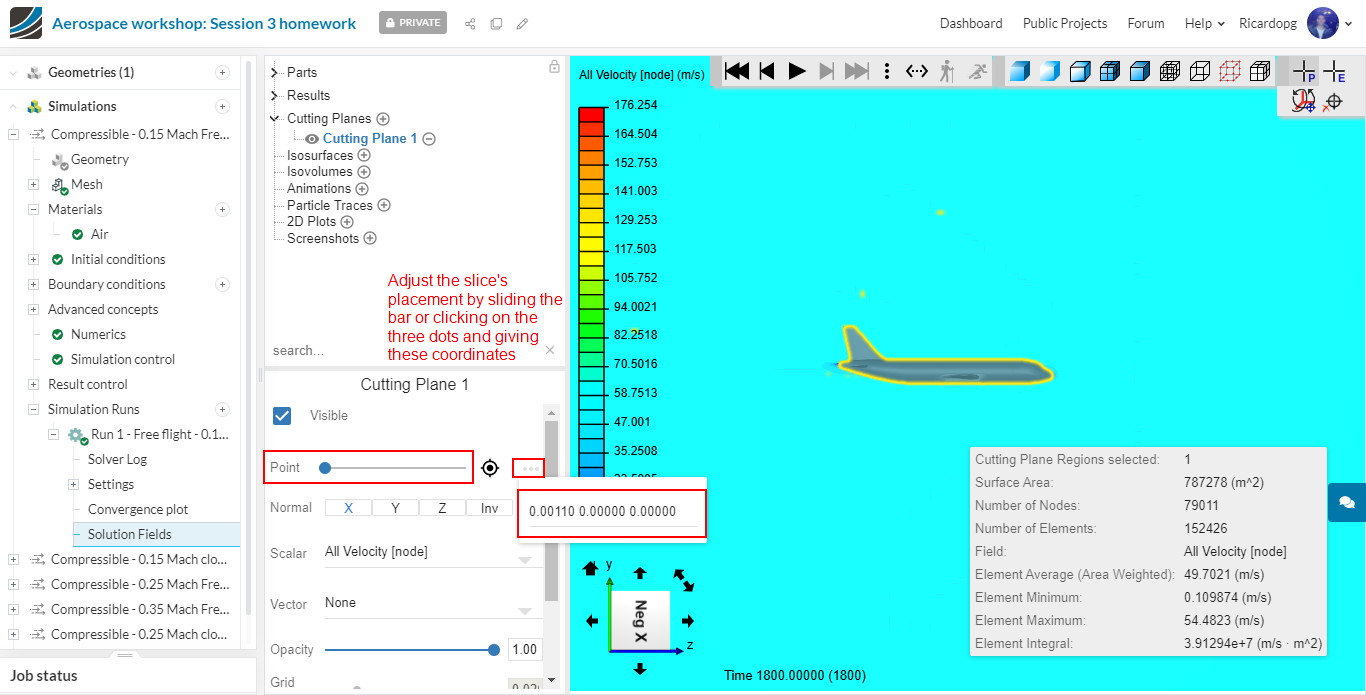Click the edit project title pencil icon

coord(522,23)
